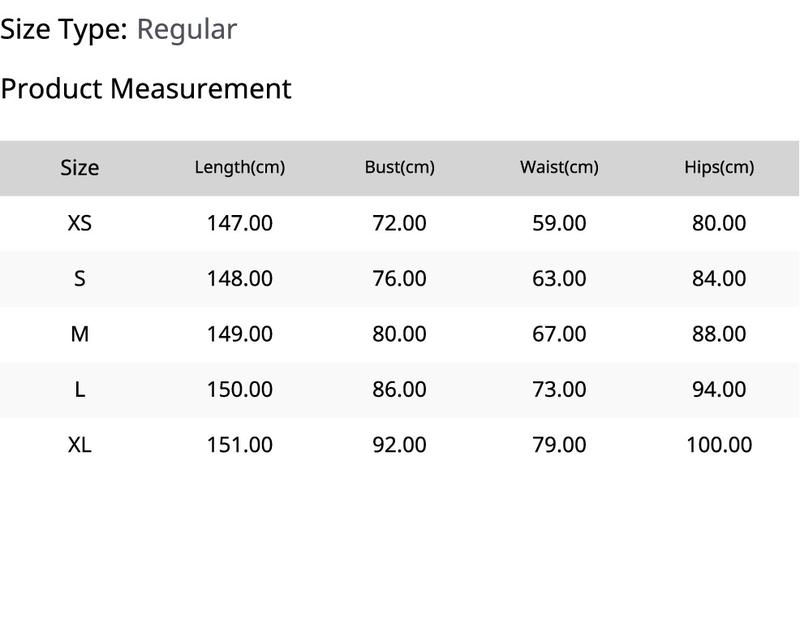Viewport: 800px width, 637px height.
Task: Click the Bust(cm) column header
Action: [x=399, y=167]
